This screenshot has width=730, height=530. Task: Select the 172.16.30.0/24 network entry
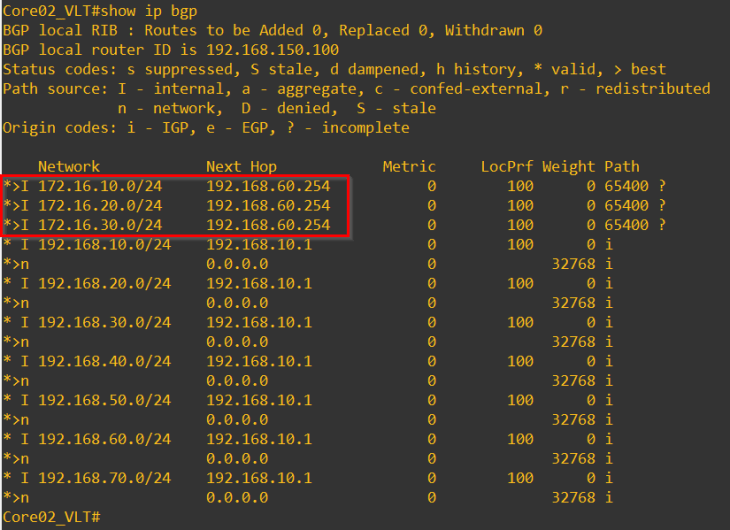[100, 225]
